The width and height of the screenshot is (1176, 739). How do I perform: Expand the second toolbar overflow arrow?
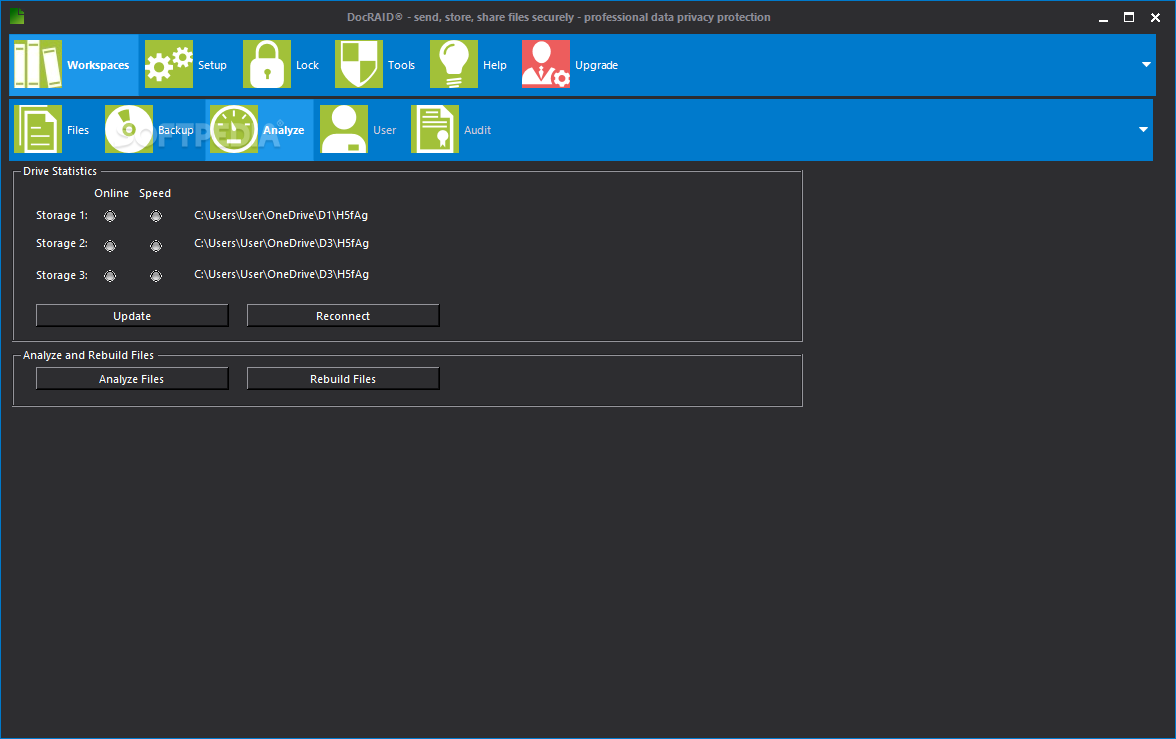(x=1143, y=130)
